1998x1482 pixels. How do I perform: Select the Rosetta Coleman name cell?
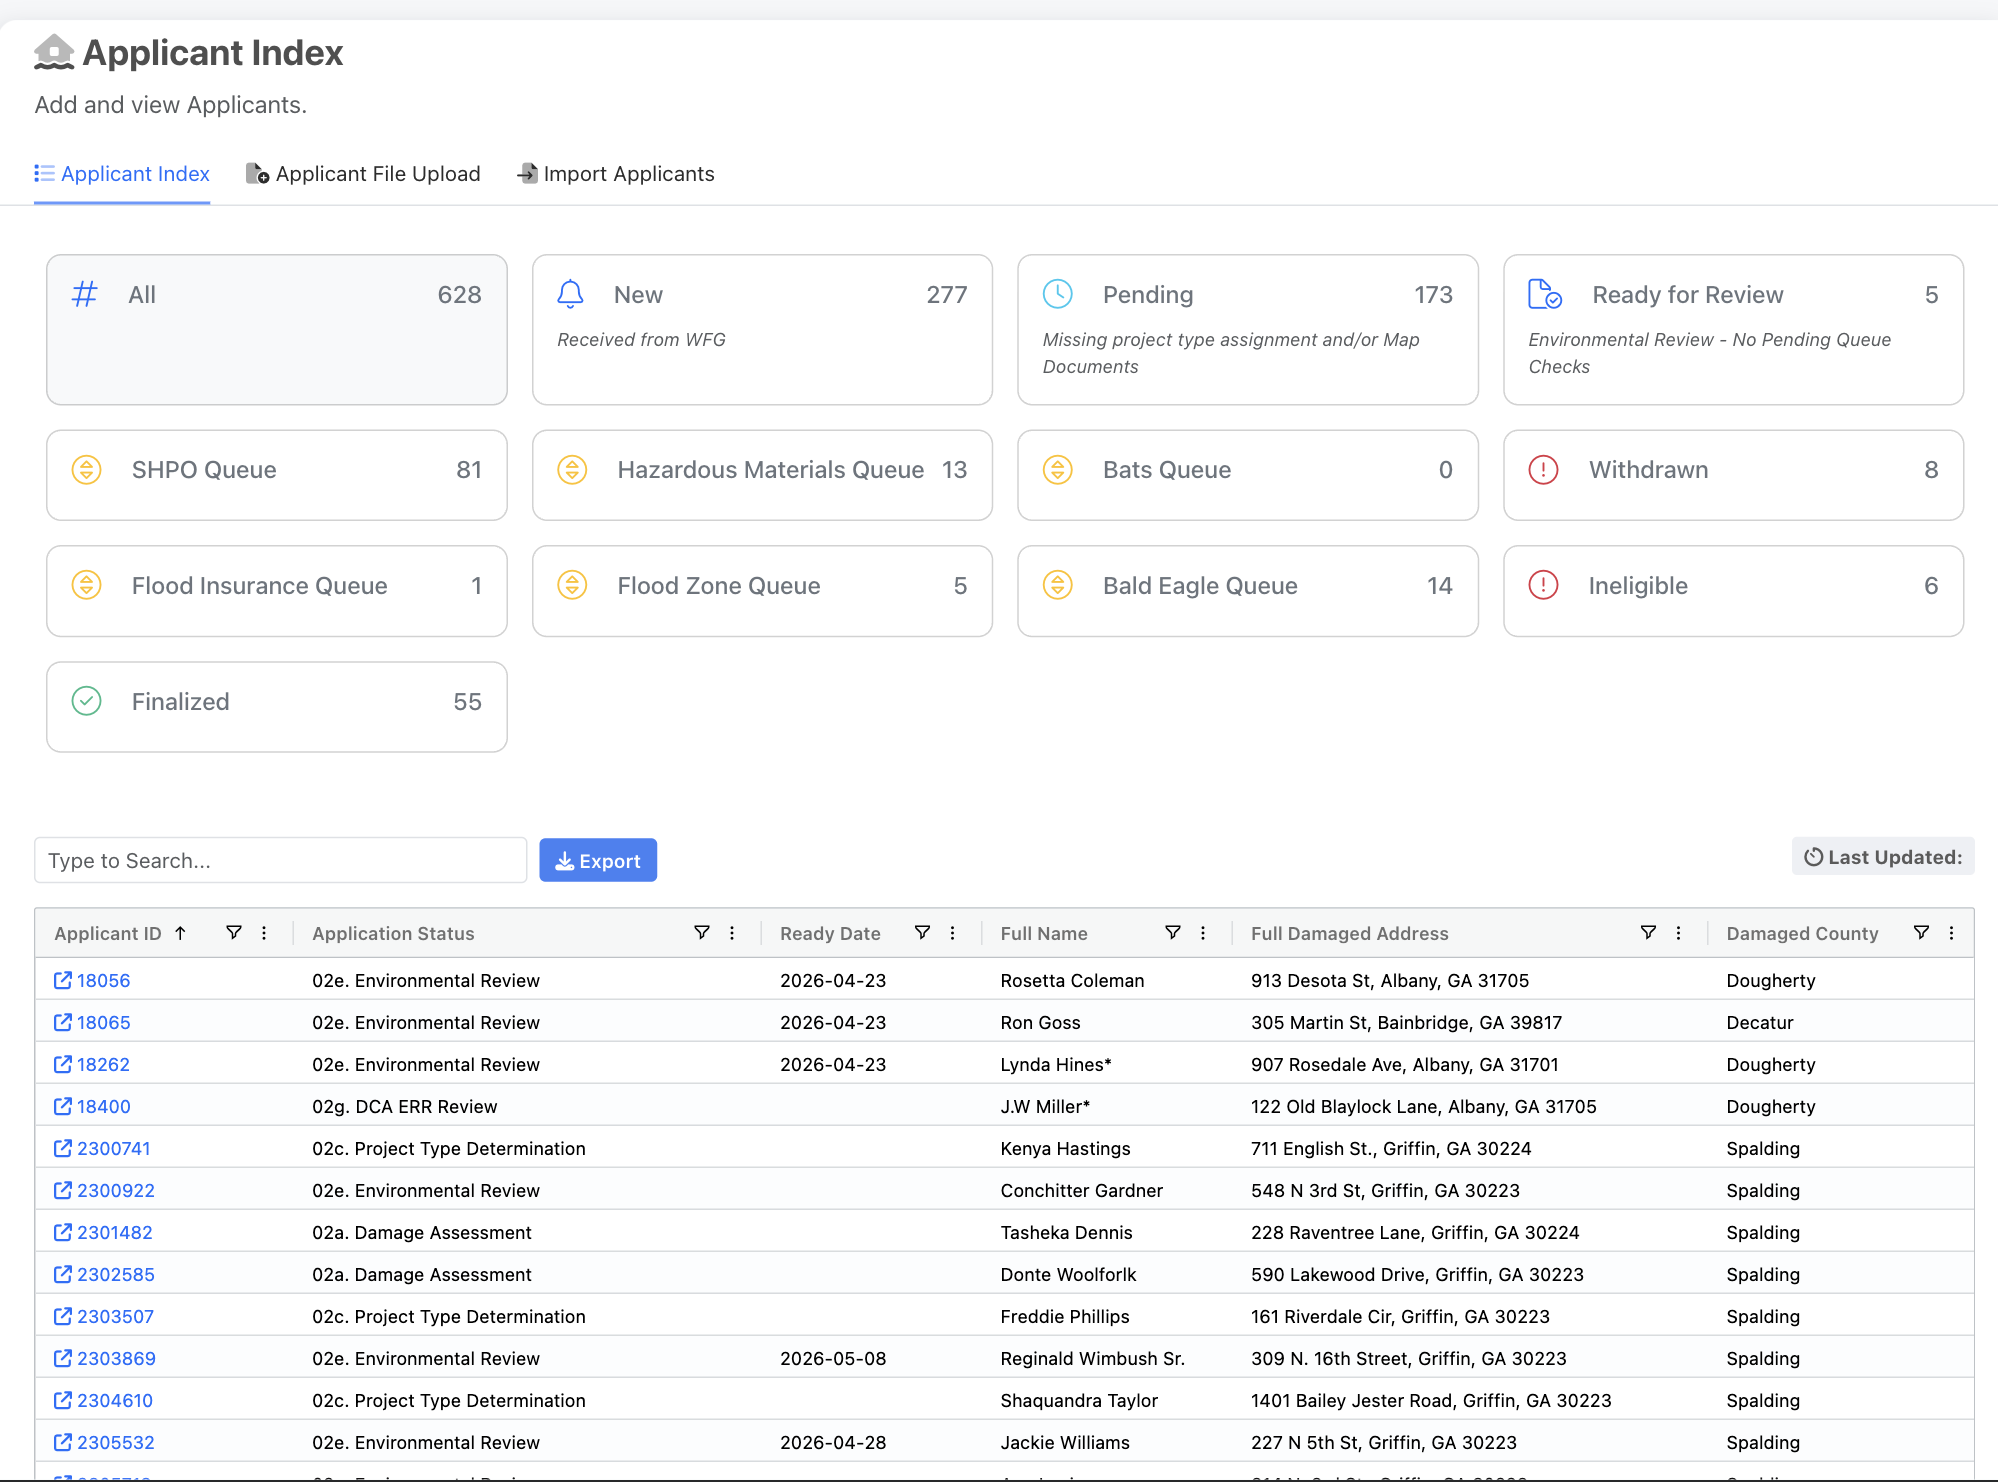click(1072, 980)
